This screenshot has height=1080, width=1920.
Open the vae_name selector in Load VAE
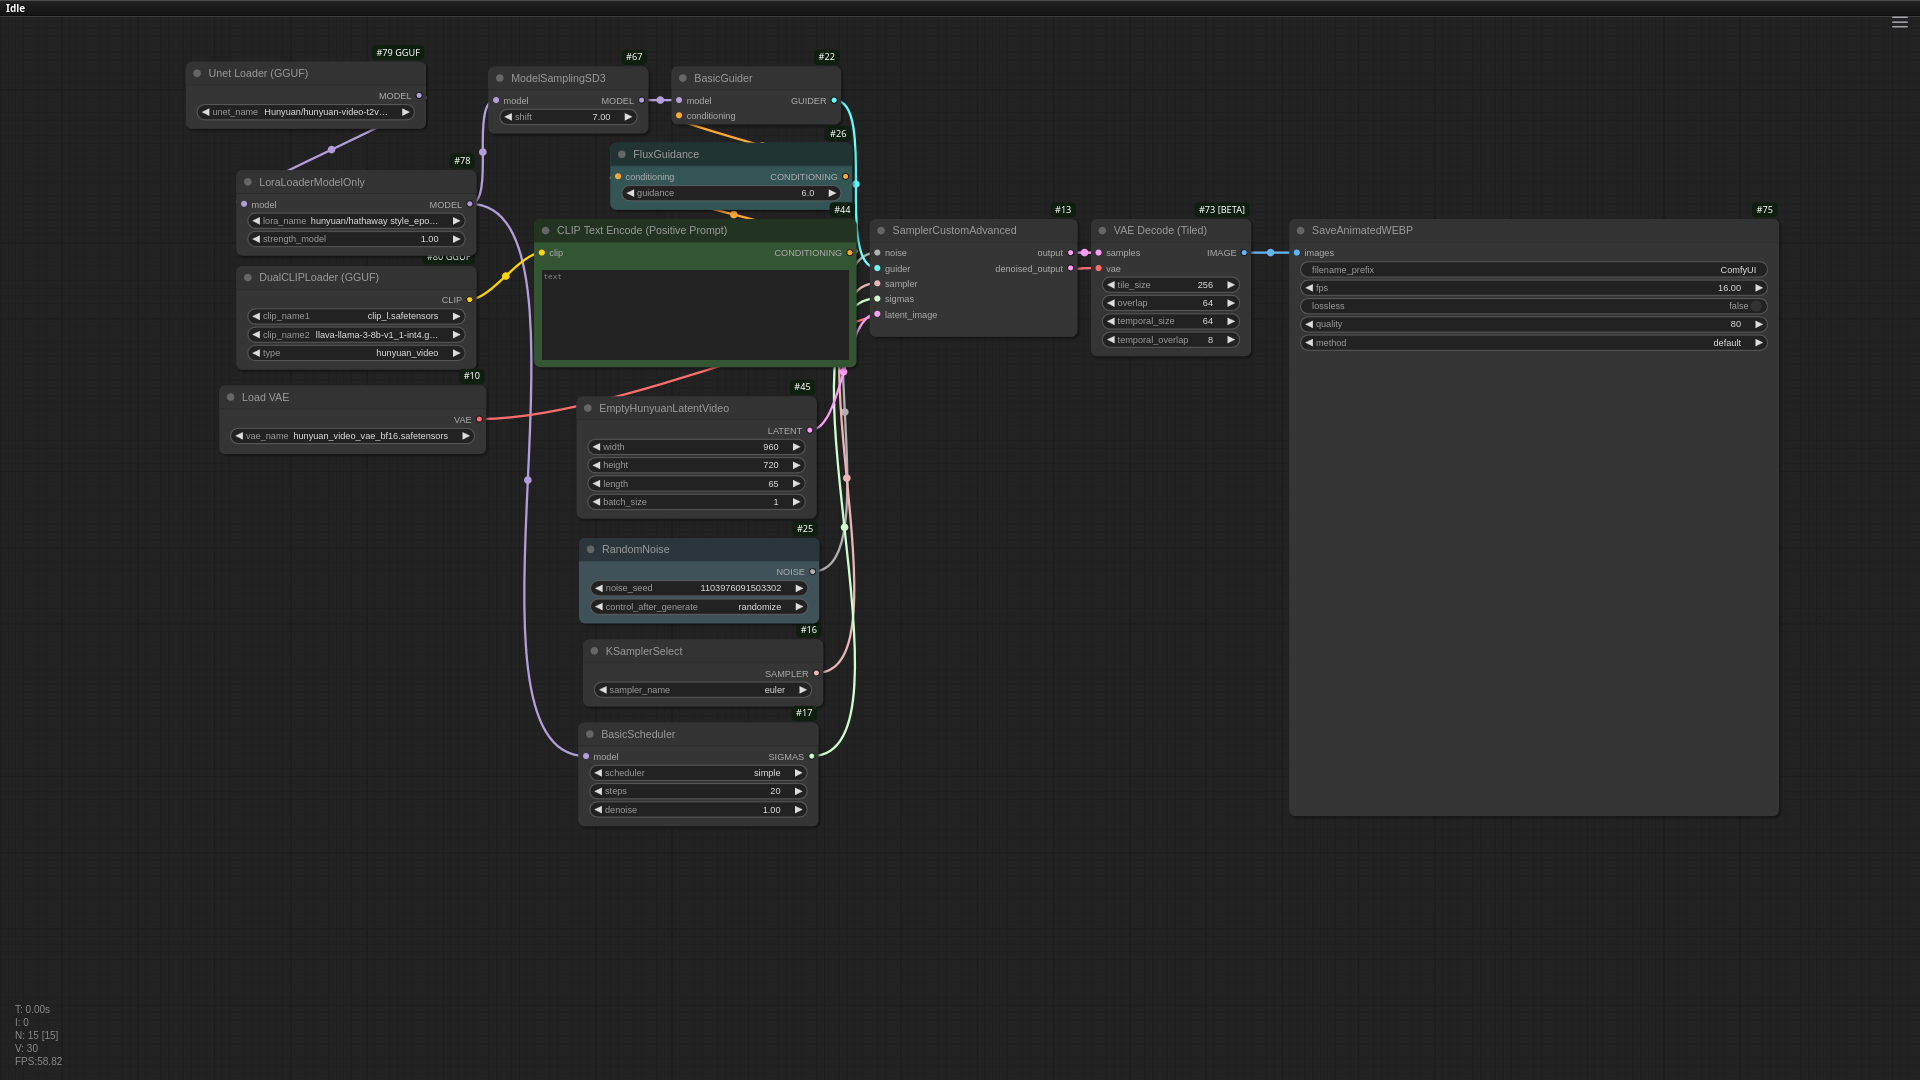tap(352, 436)
